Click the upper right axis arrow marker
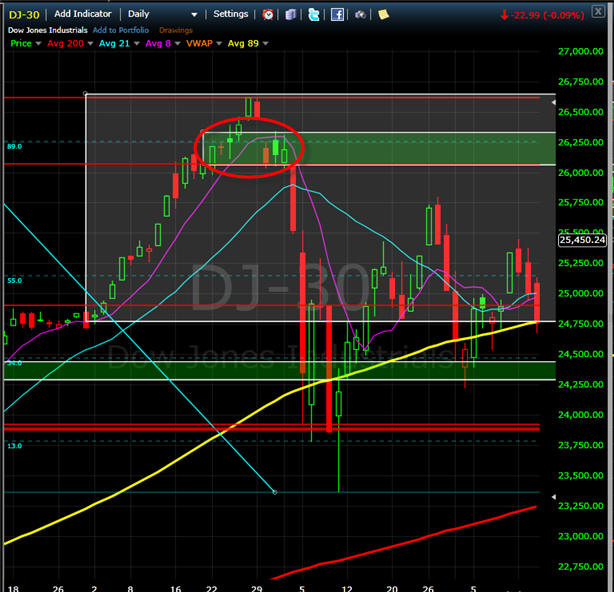Viewport: 614px width, 592px height. pyautogui.click(x=553, y=102)
